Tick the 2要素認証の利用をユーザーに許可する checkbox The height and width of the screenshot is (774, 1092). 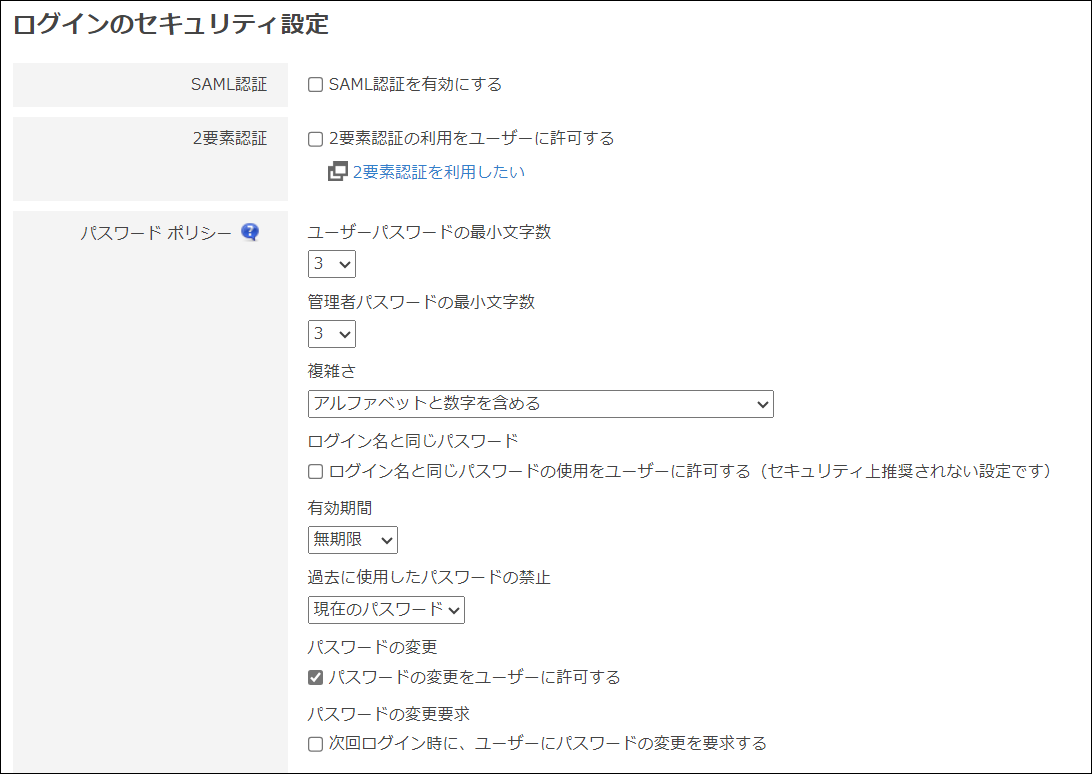pos(316,139)
